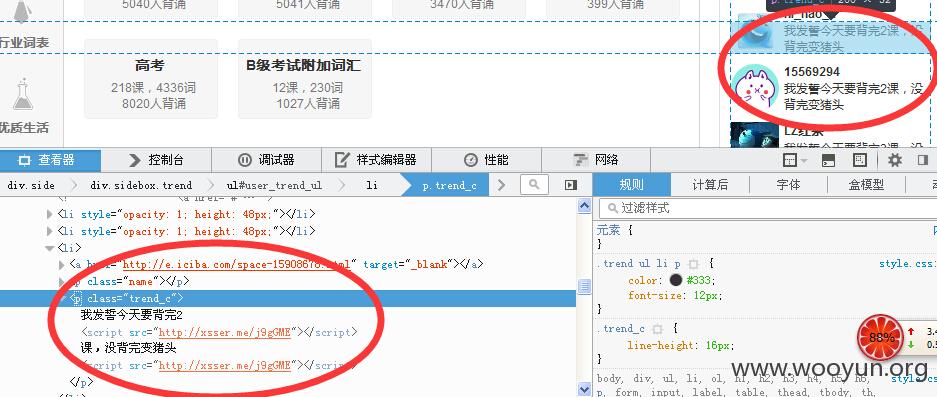Select the 盒模型 box model tab

[866, 185]
